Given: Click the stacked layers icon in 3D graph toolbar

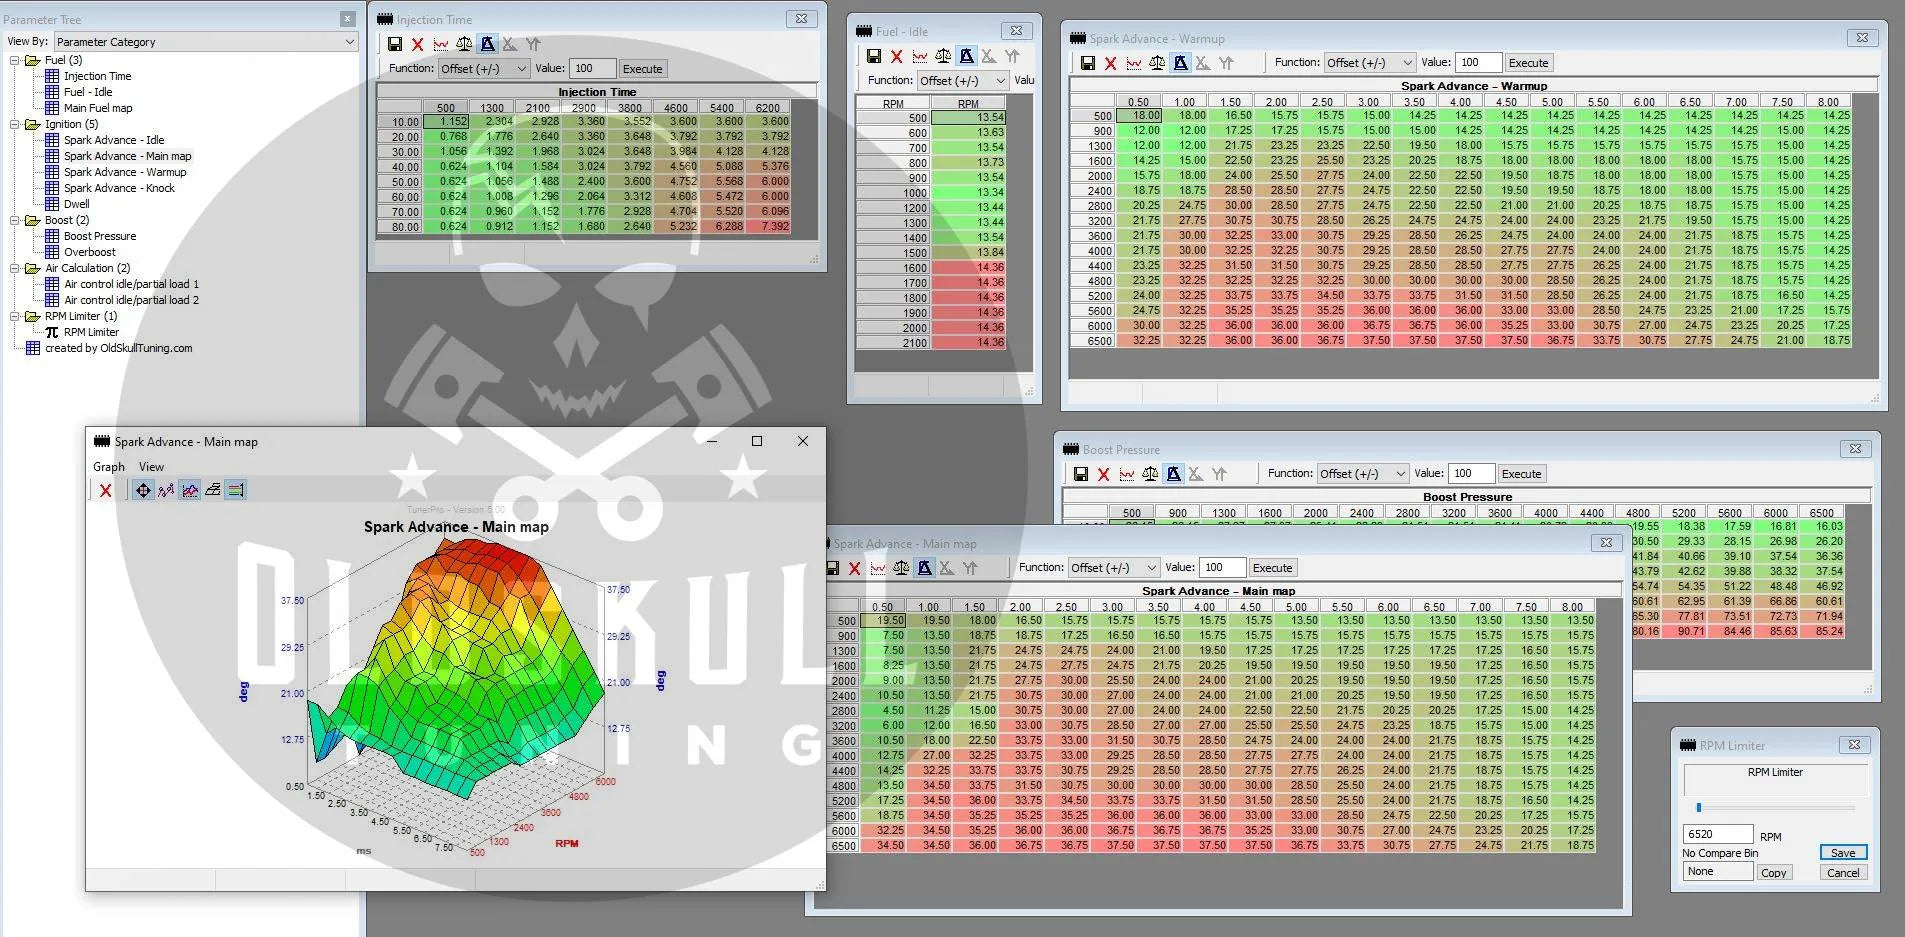Looking at the screenshot, I should click(x=212, y=490).
